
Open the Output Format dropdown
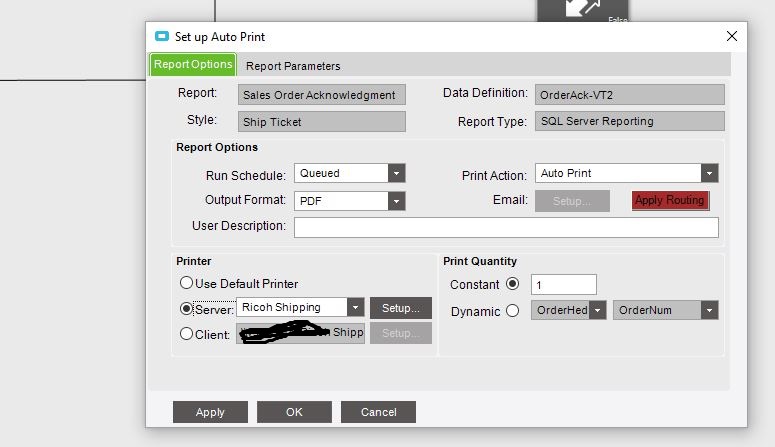point(396,201)
